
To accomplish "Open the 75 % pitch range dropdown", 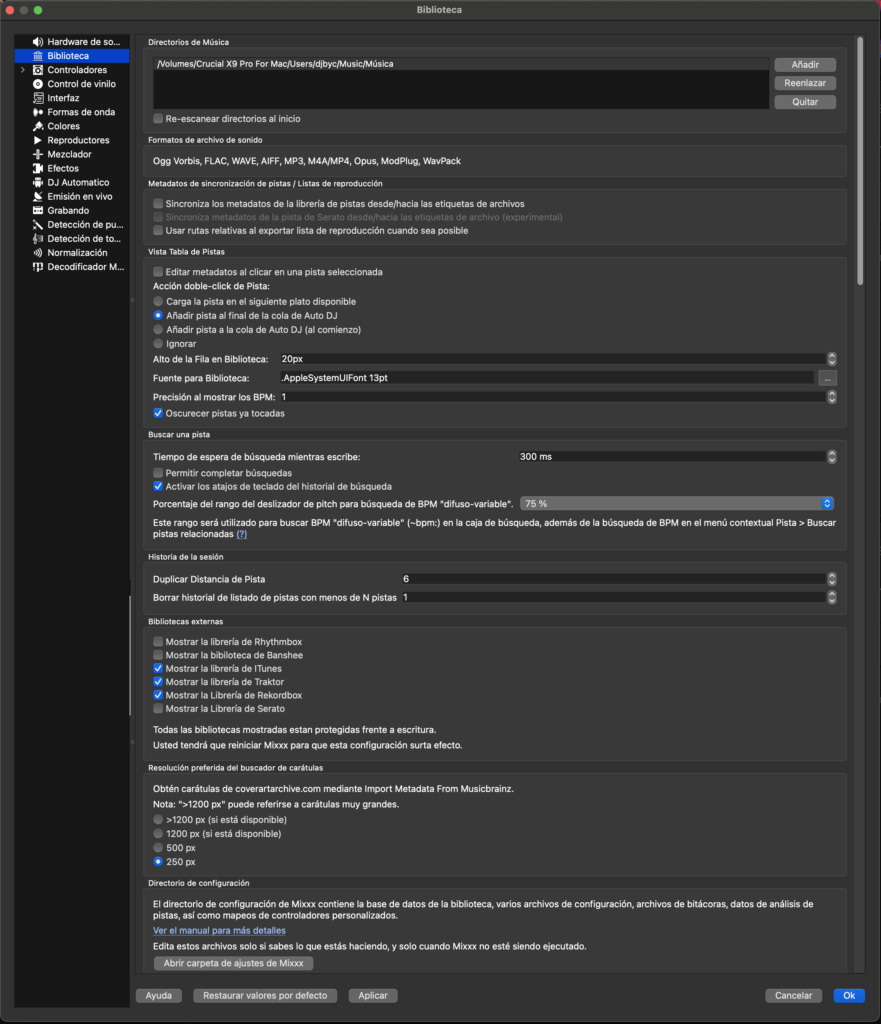I will [x=677, y=504].
